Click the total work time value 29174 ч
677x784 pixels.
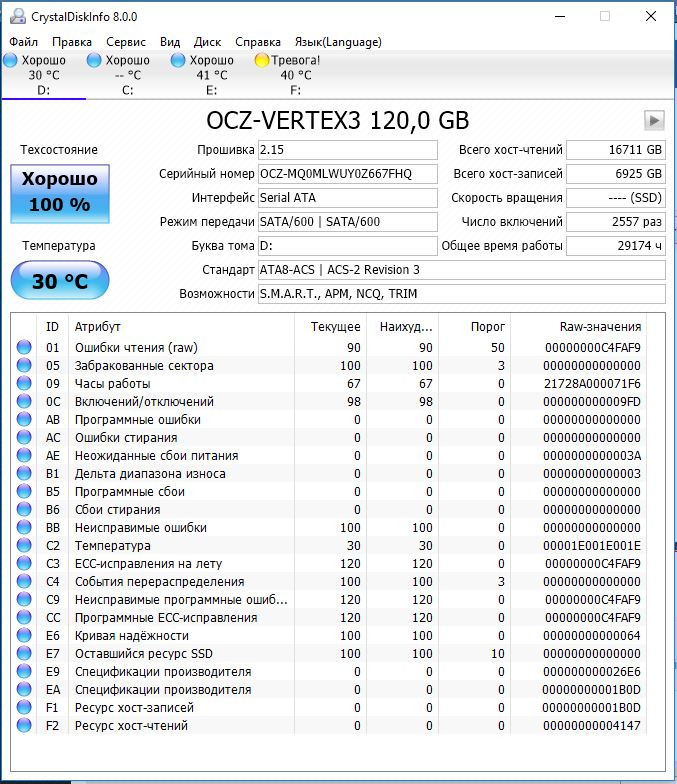click(x=616, y=246)
